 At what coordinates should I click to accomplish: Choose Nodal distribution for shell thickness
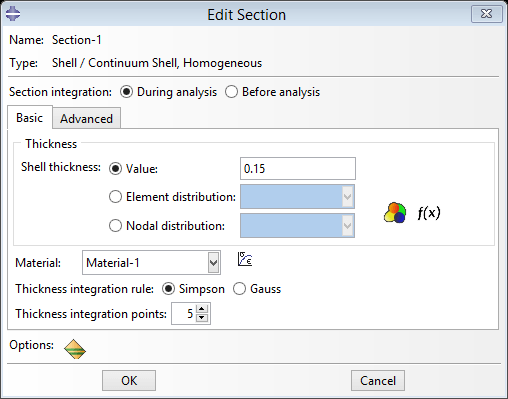point(115,226)
